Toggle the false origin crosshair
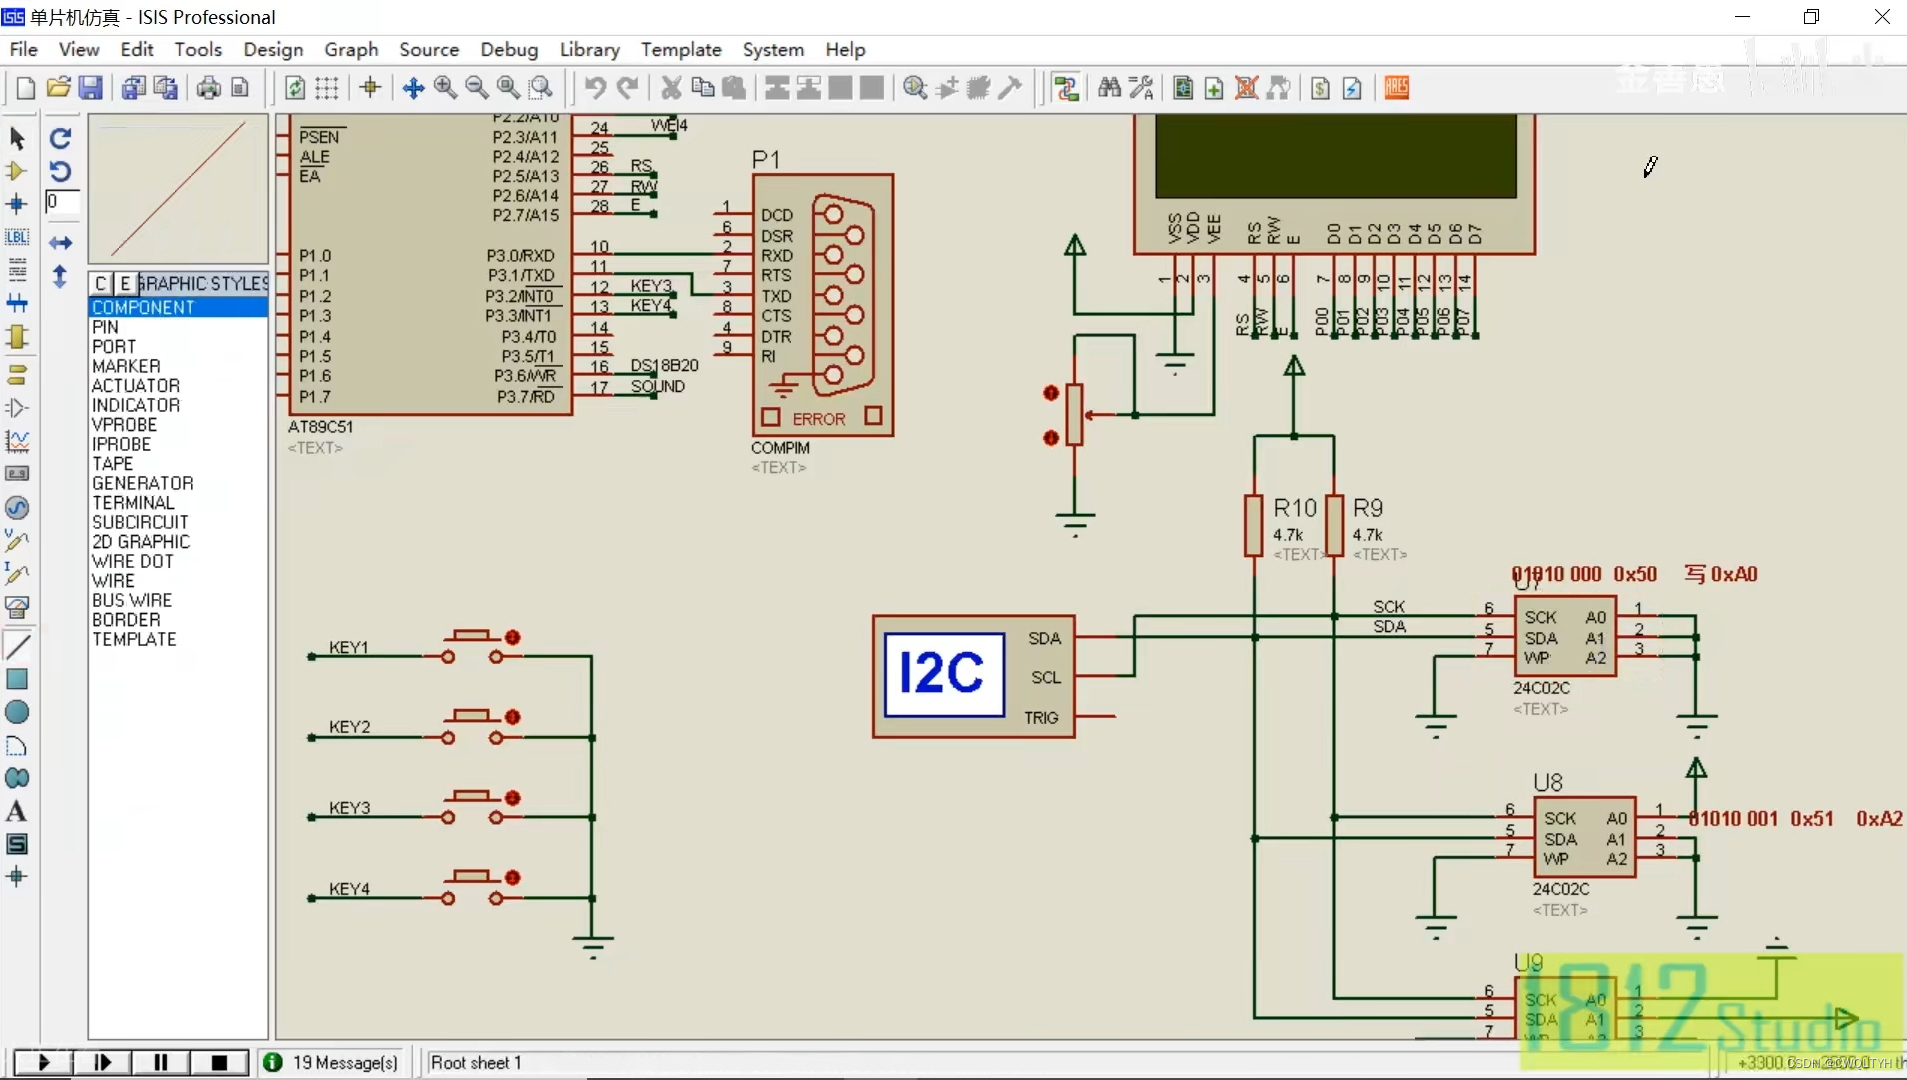 pyautogui.click(x=370, y=88)
